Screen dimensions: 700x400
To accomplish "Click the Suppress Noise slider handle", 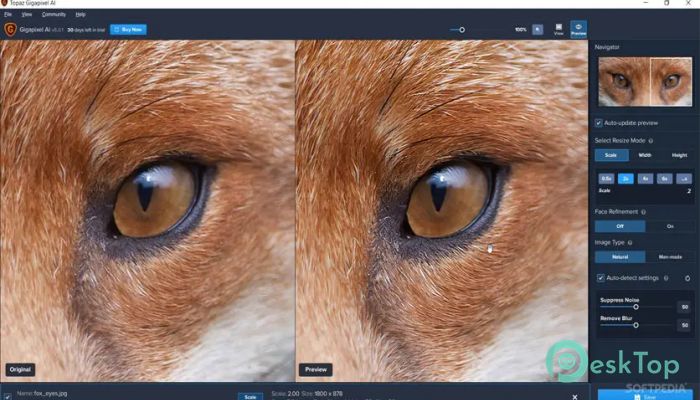I will coord(636,307).
